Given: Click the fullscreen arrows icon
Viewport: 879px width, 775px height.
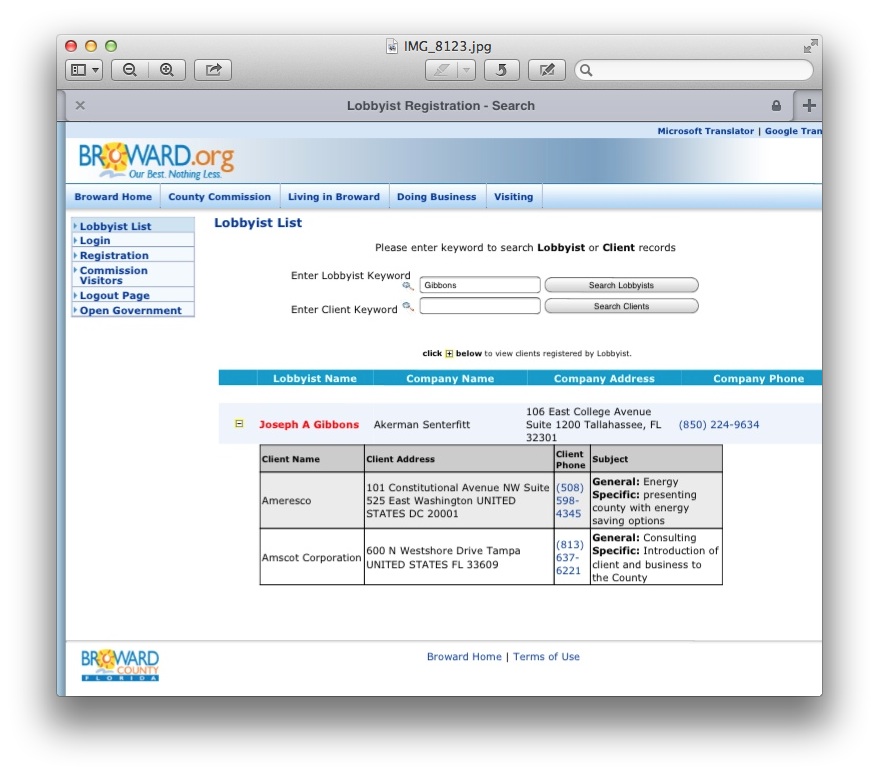Looking at the screenshot, I should (x=810, y=46).
